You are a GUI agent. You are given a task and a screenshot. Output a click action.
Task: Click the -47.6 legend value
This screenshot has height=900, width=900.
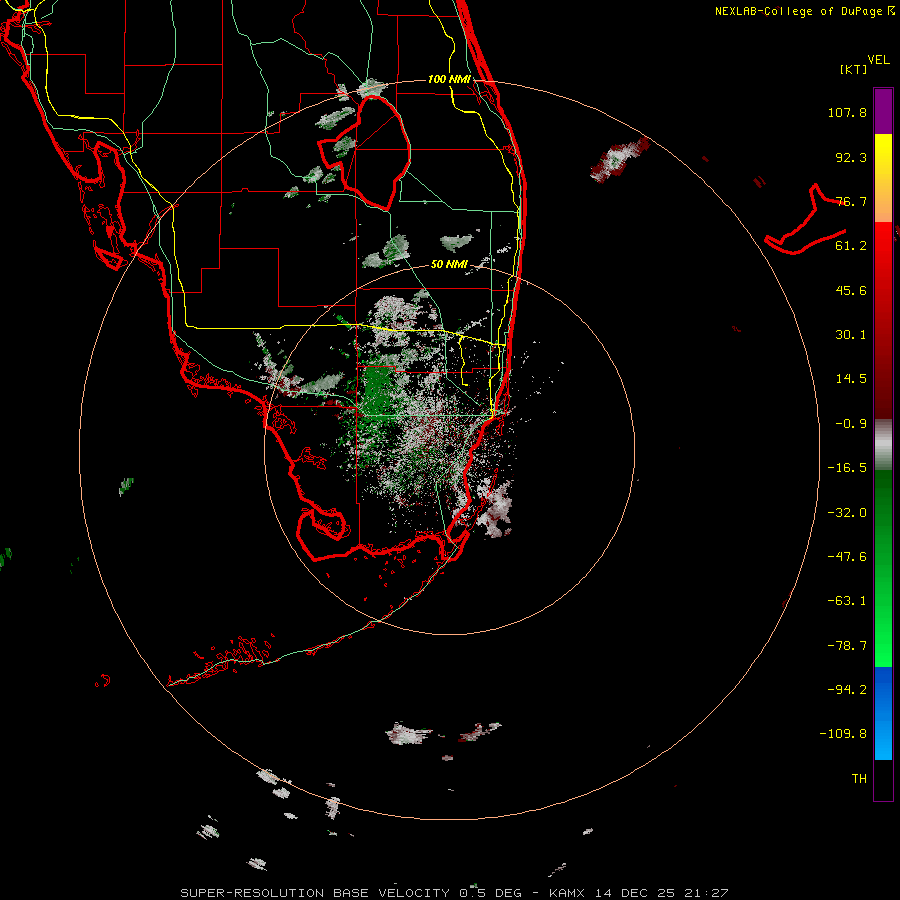(847, 557)
